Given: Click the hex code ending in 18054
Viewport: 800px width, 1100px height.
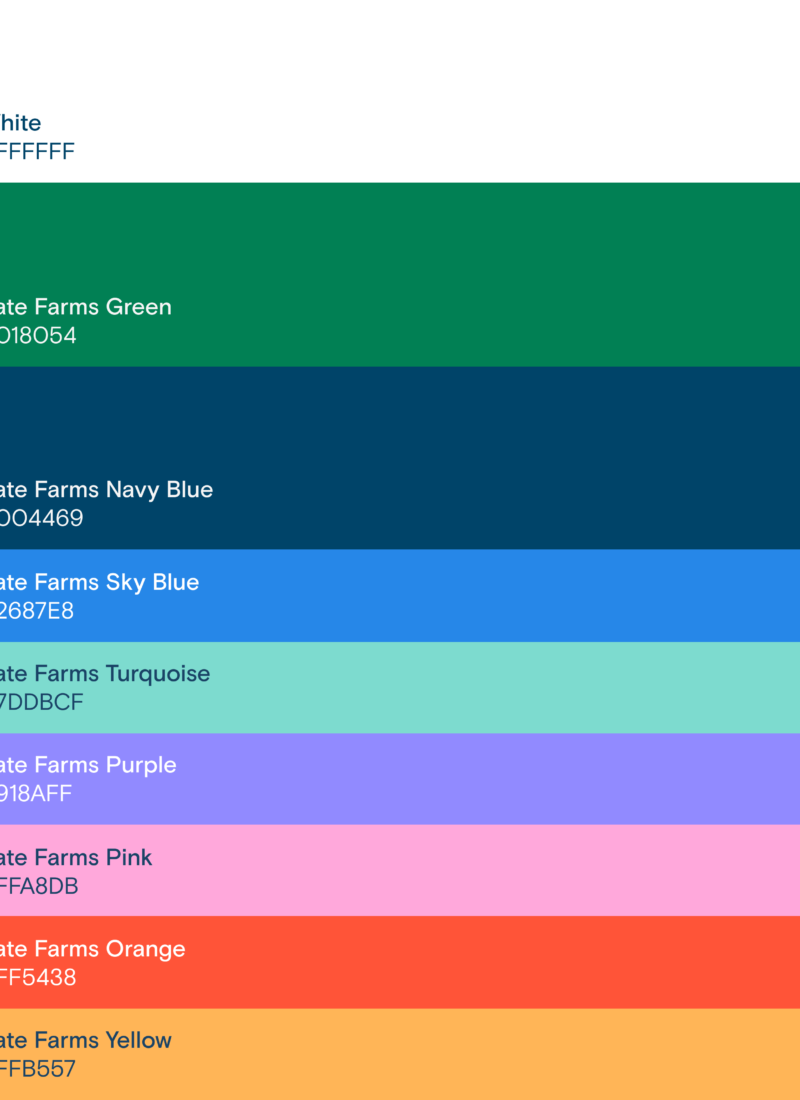Looking at the screenshot, I should [38, 335].
